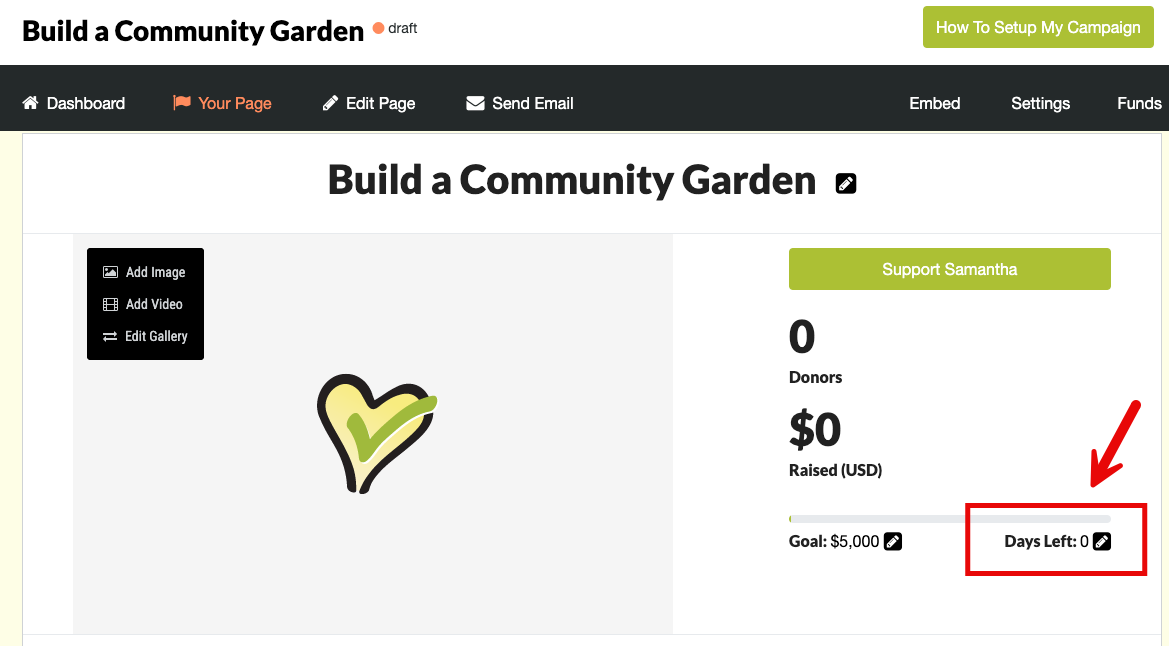Click the flag icon for Your Page
1169x646 pixels.
click(x=182, y=103)
